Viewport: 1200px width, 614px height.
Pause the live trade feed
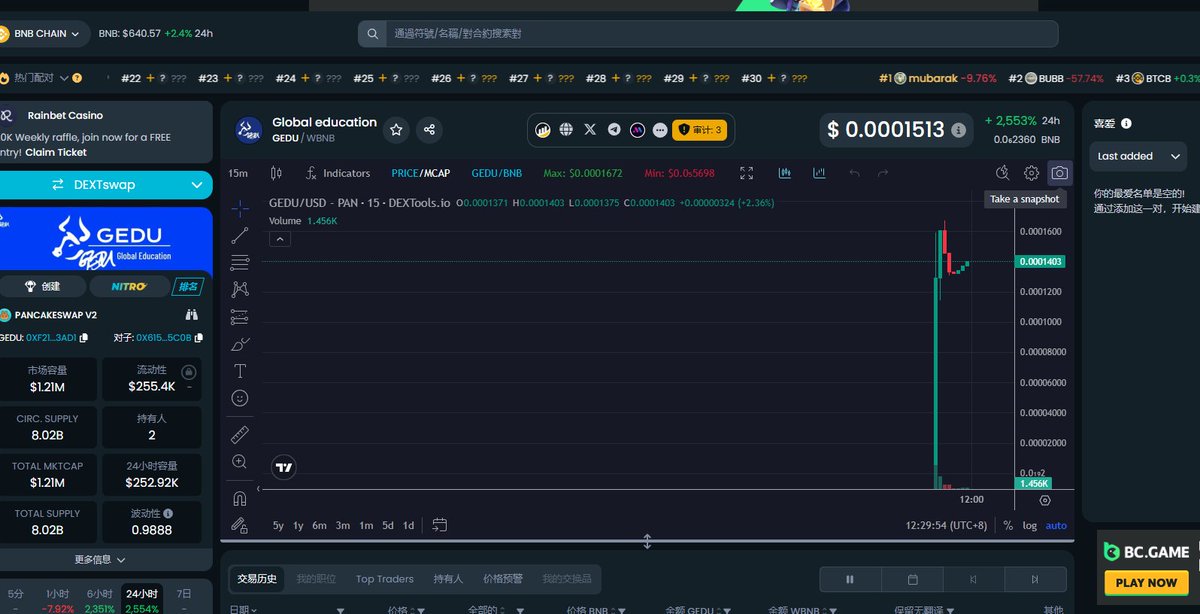[850, 579]
